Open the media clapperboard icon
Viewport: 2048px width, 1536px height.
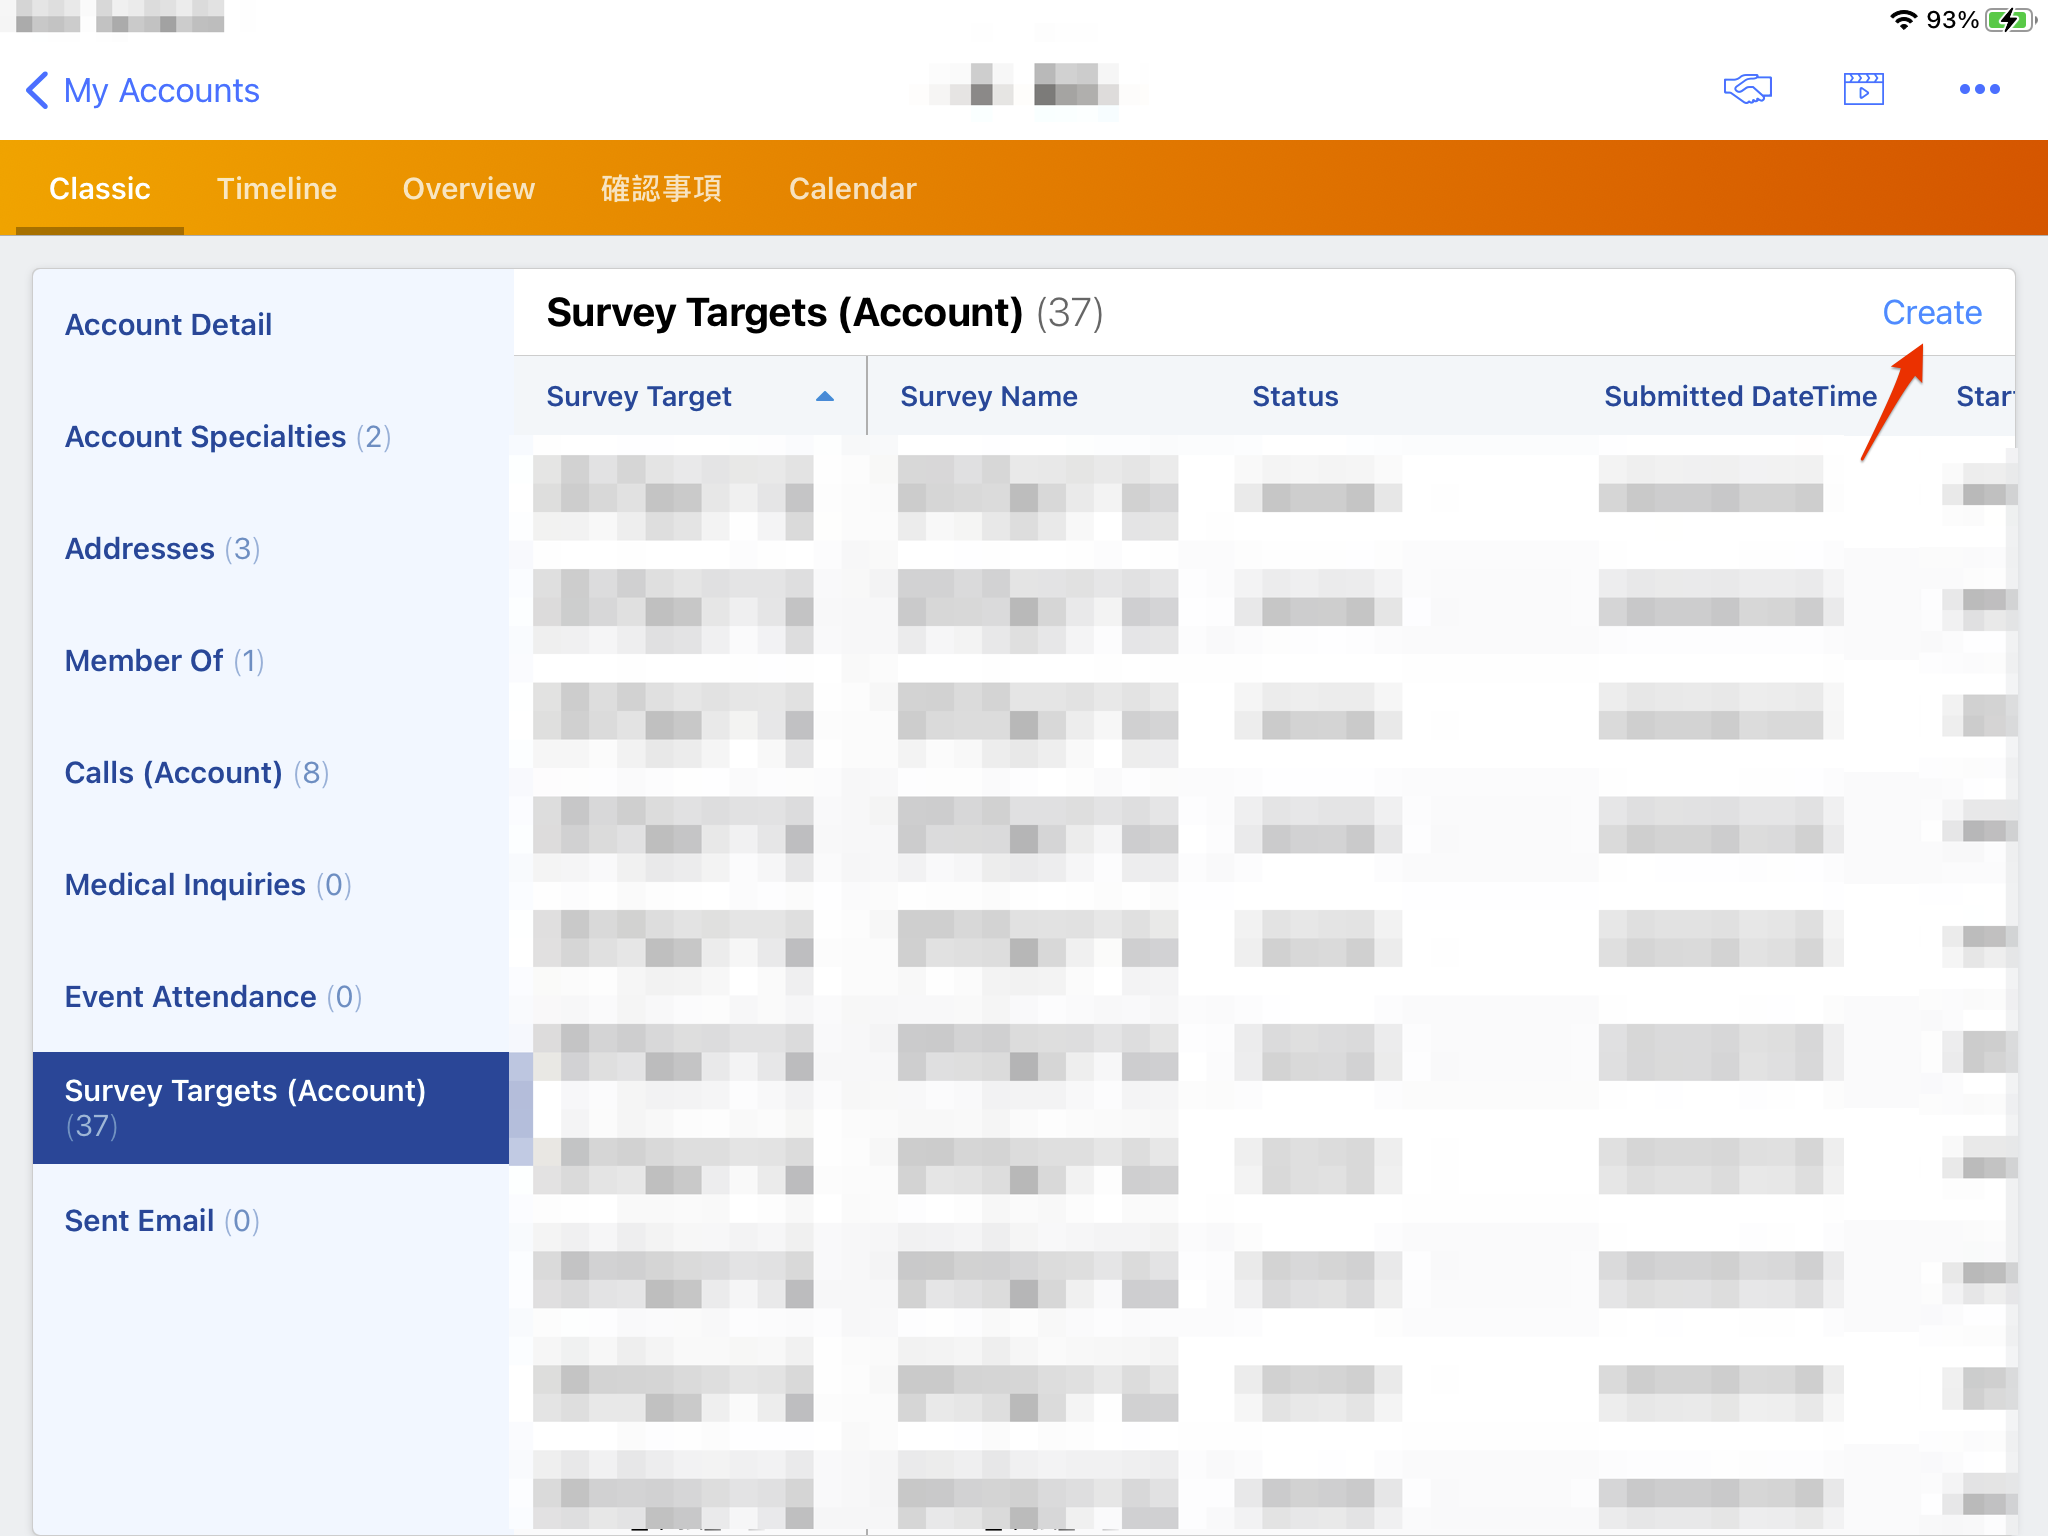pyautogui.click(x=1863, y=89)
